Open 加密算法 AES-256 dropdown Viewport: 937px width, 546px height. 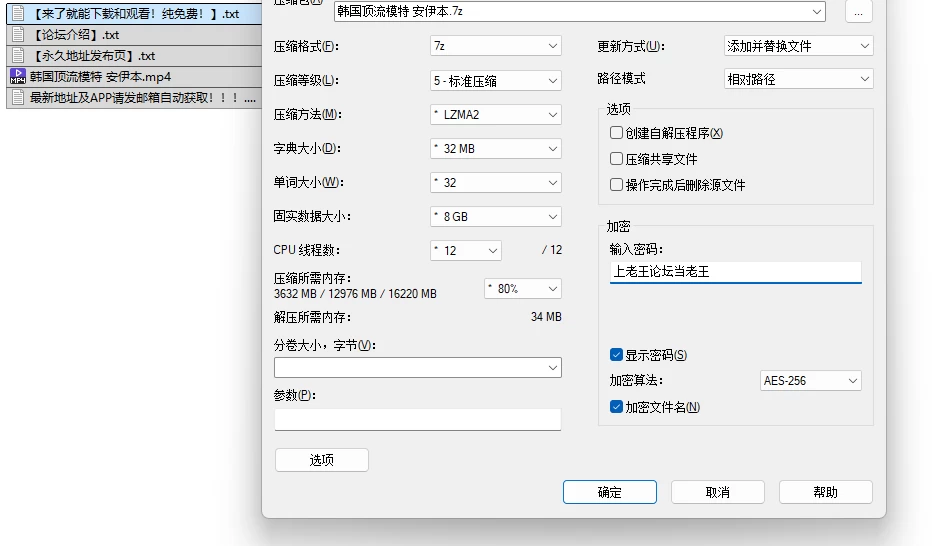(810, 381)
